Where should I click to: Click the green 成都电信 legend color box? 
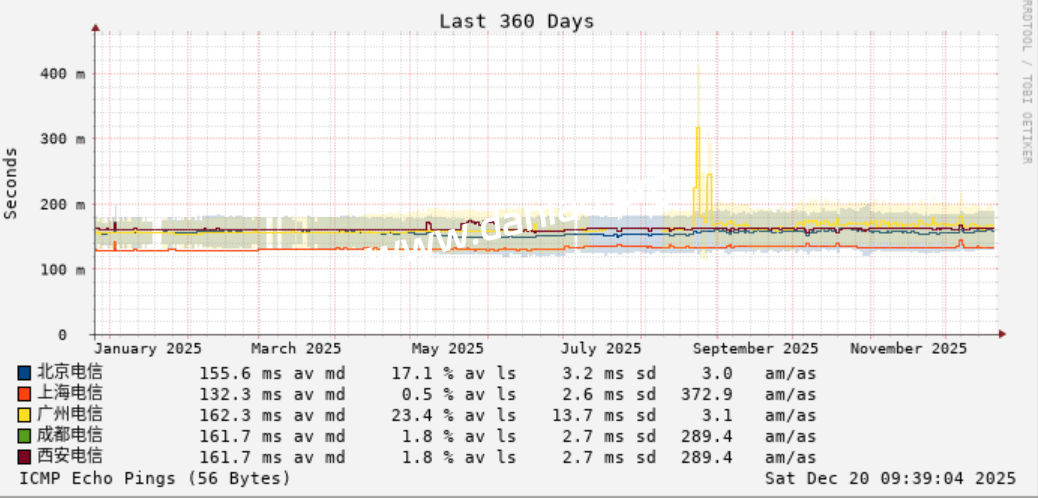(25, 436)
